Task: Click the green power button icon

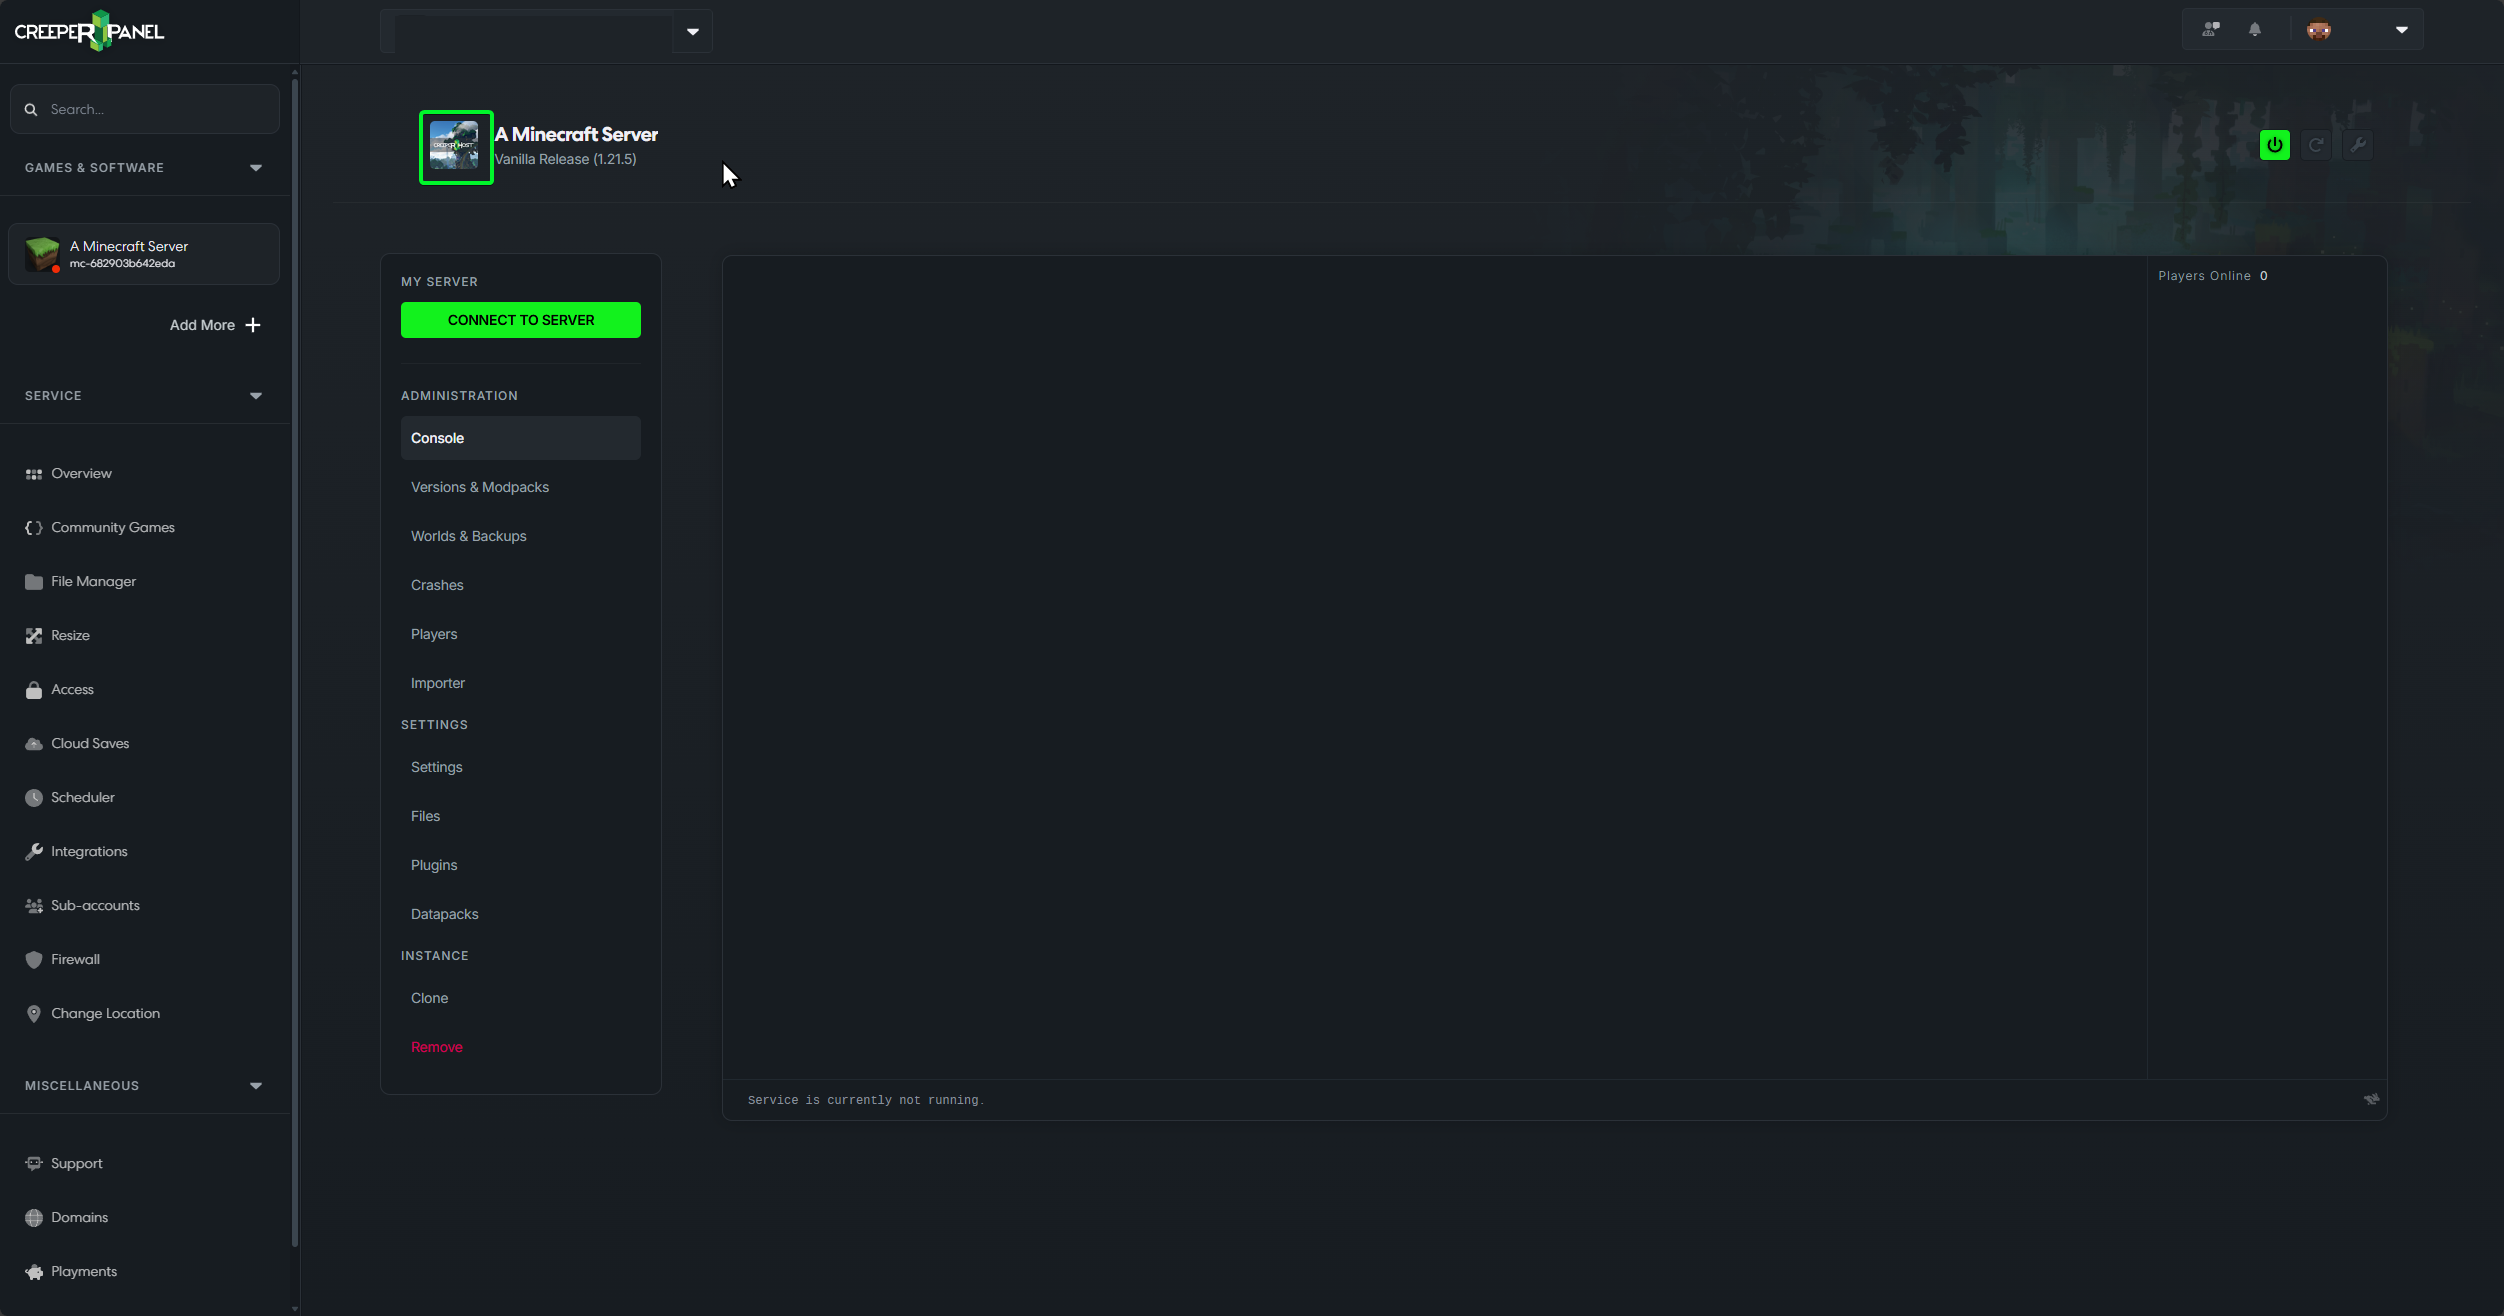Action: coord(2274,145)
